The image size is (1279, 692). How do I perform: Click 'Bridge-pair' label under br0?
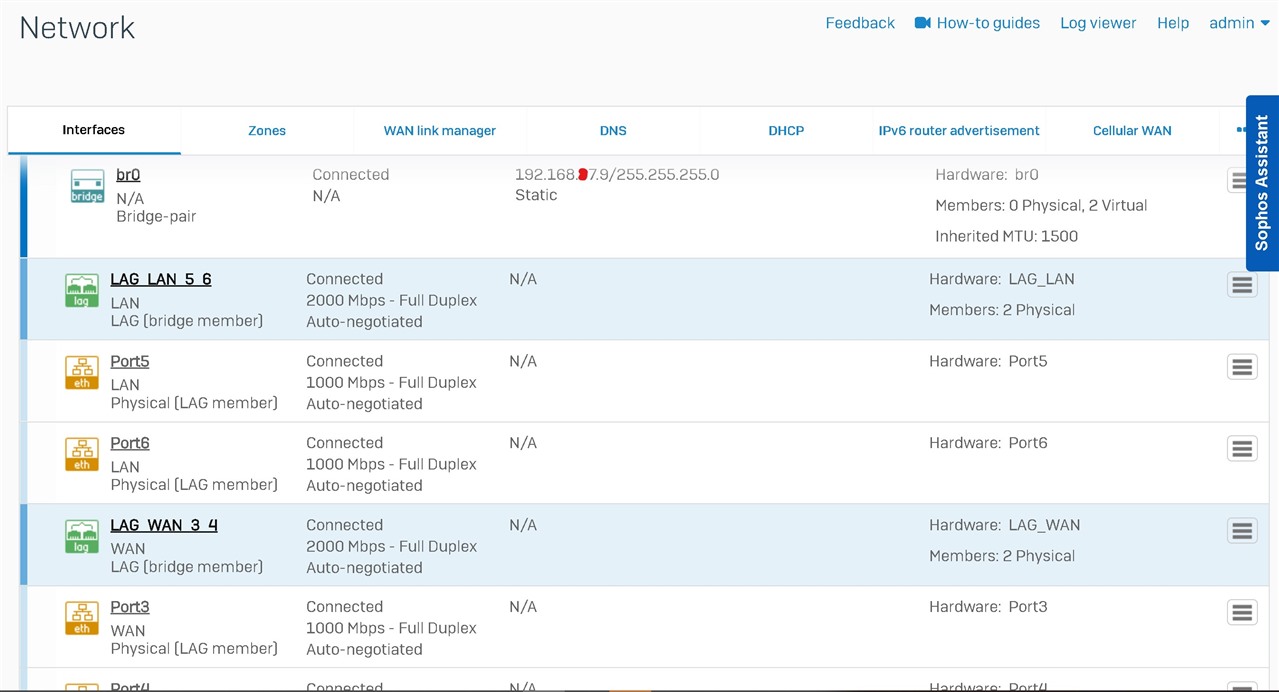156,217
